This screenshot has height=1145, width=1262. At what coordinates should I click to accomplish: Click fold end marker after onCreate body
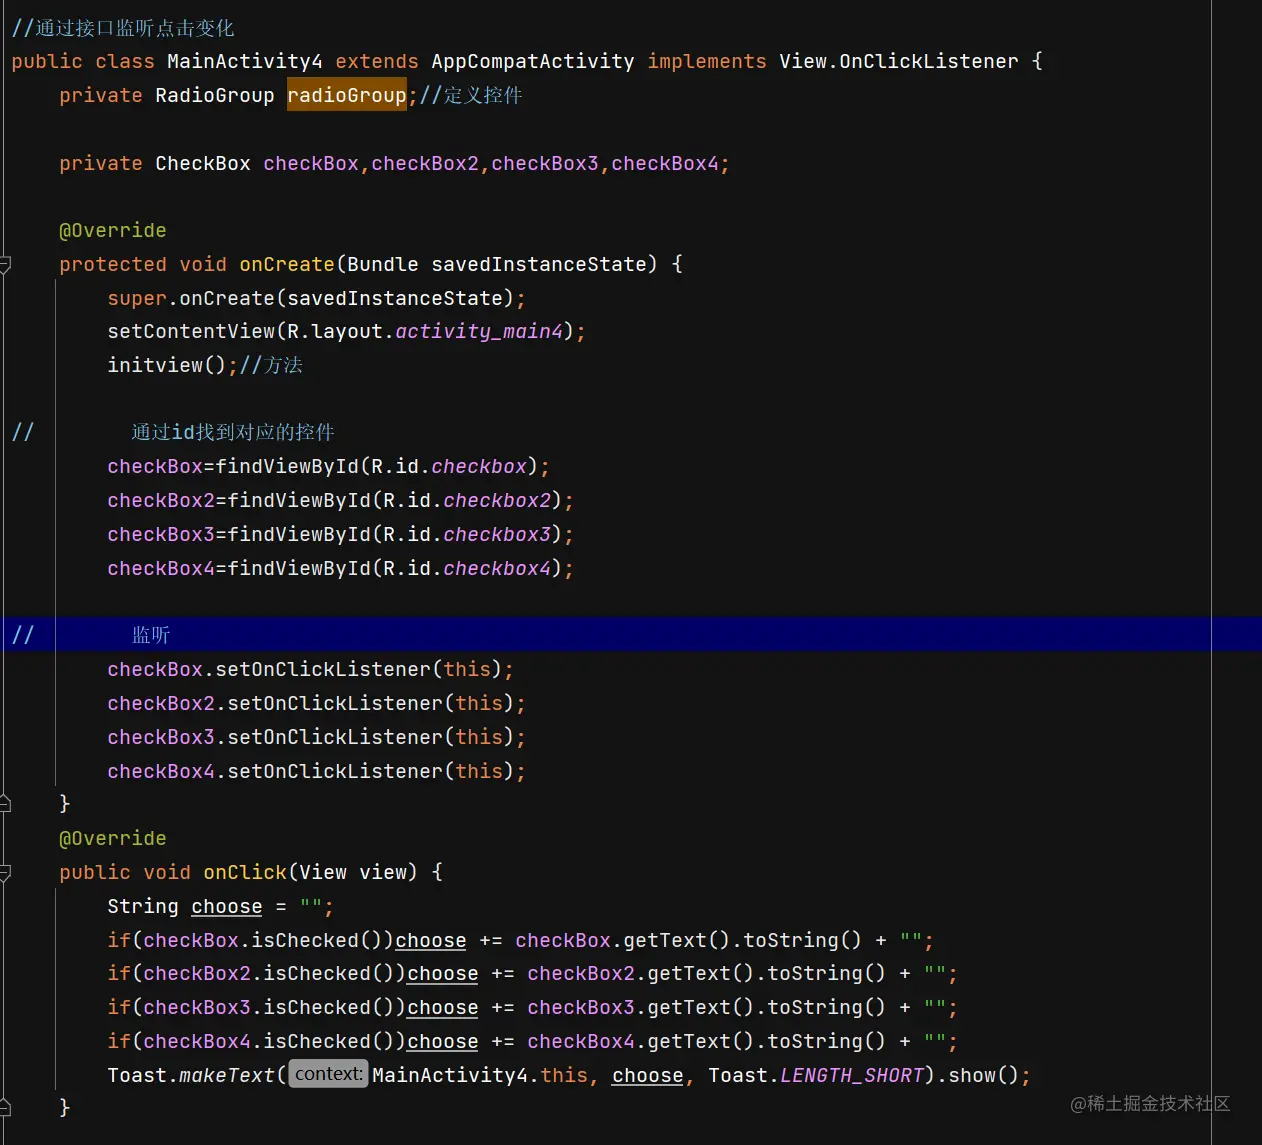click(5, 803)
